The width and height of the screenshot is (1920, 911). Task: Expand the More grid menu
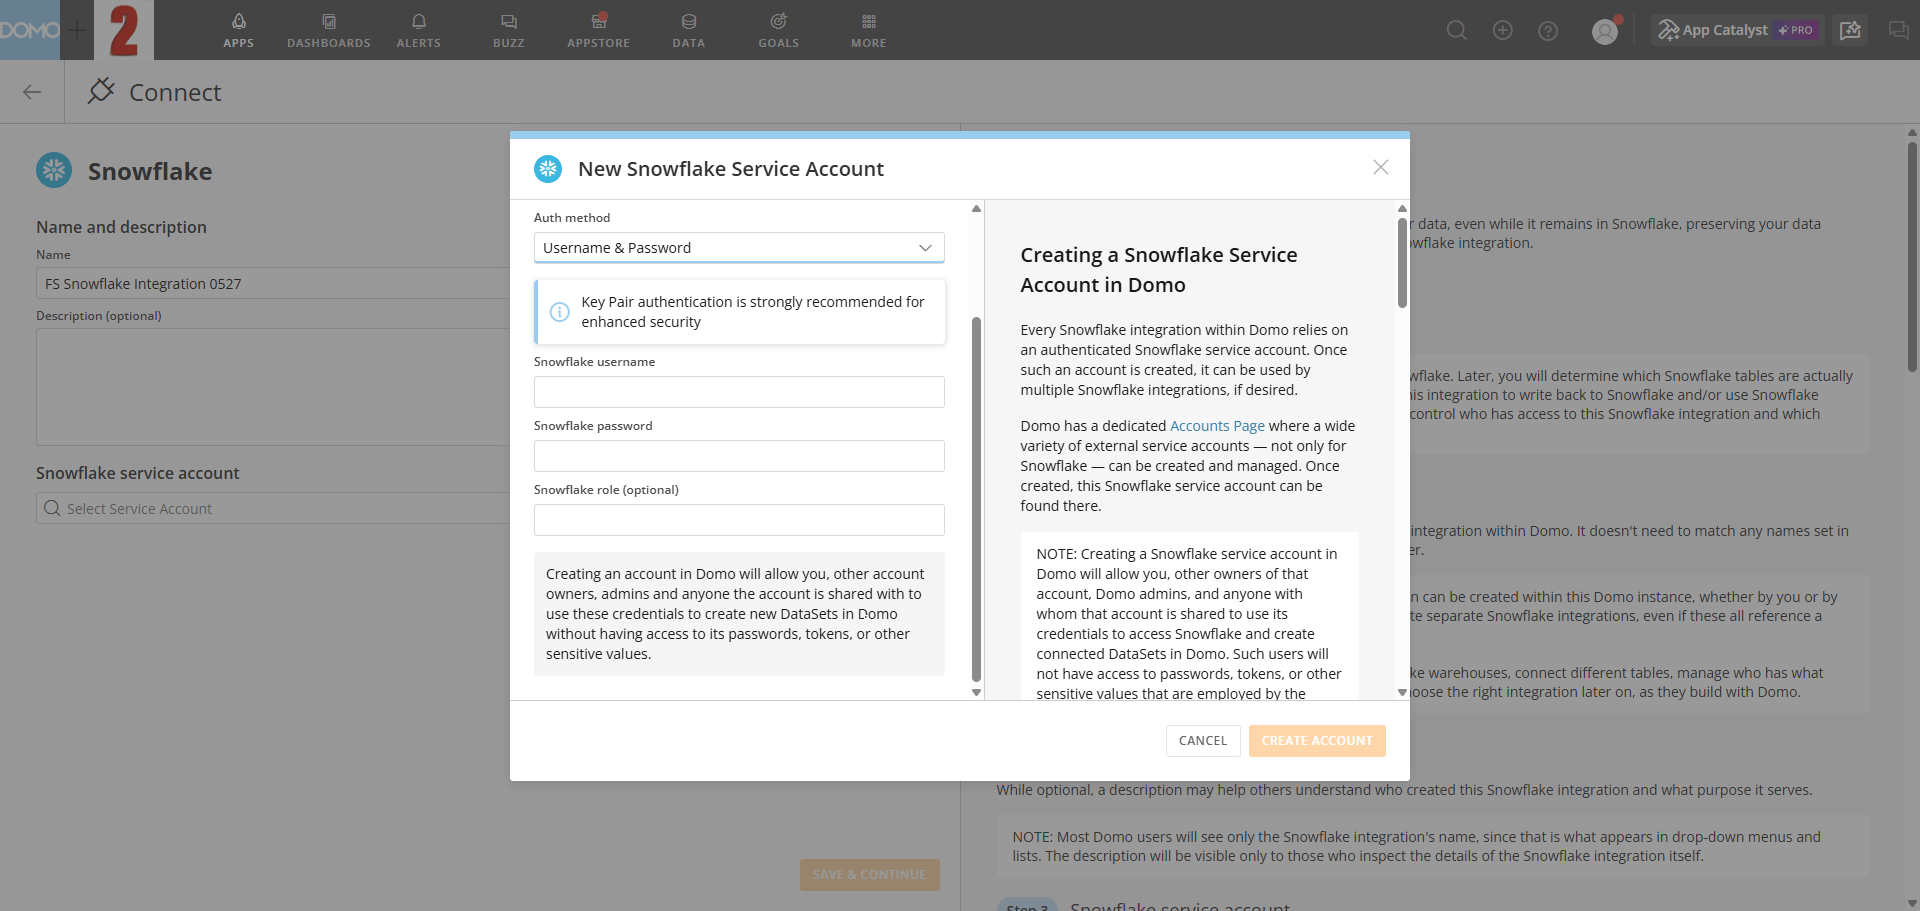[x=868, y=30]
